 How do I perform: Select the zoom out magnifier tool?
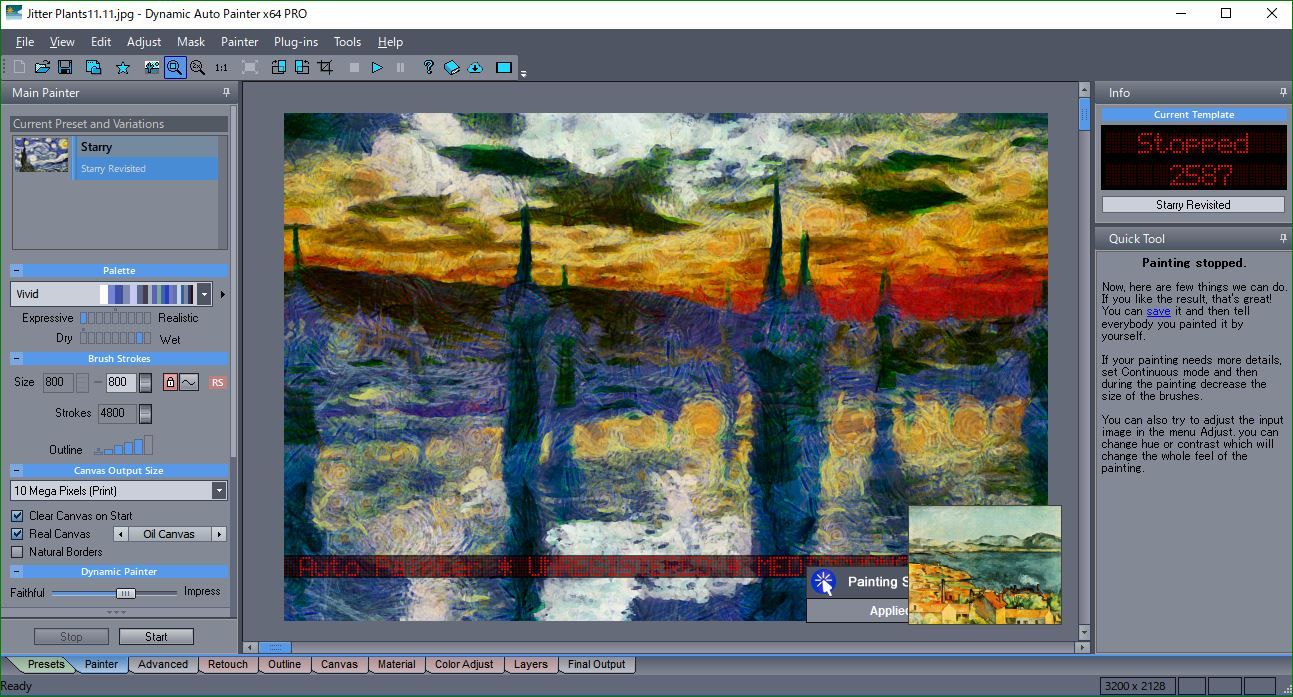tap(198, 67)
